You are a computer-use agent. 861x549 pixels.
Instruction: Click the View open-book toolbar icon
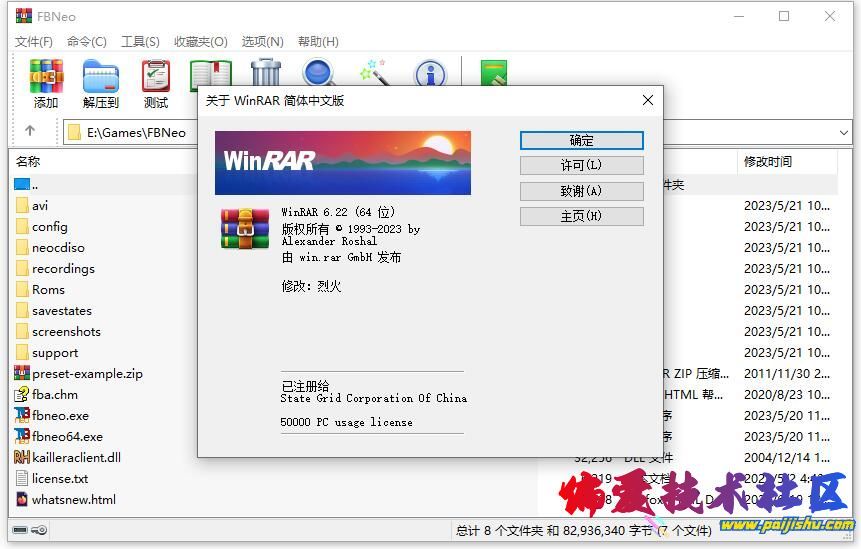(x=210, y=73)
